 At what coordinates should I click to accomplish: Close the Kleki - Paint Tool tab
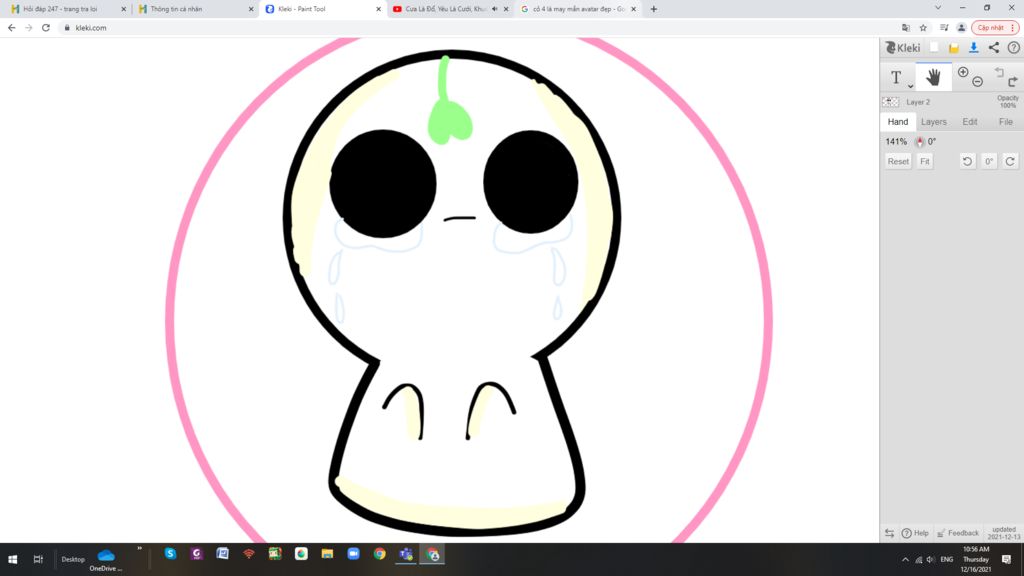click(x=378, y=9)
